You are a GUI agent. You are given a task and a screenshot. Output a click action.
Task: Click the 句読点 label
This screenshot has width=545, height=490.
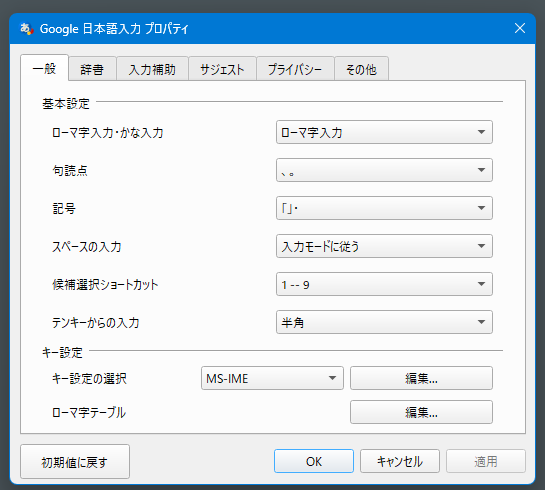(x=70, y=170)
